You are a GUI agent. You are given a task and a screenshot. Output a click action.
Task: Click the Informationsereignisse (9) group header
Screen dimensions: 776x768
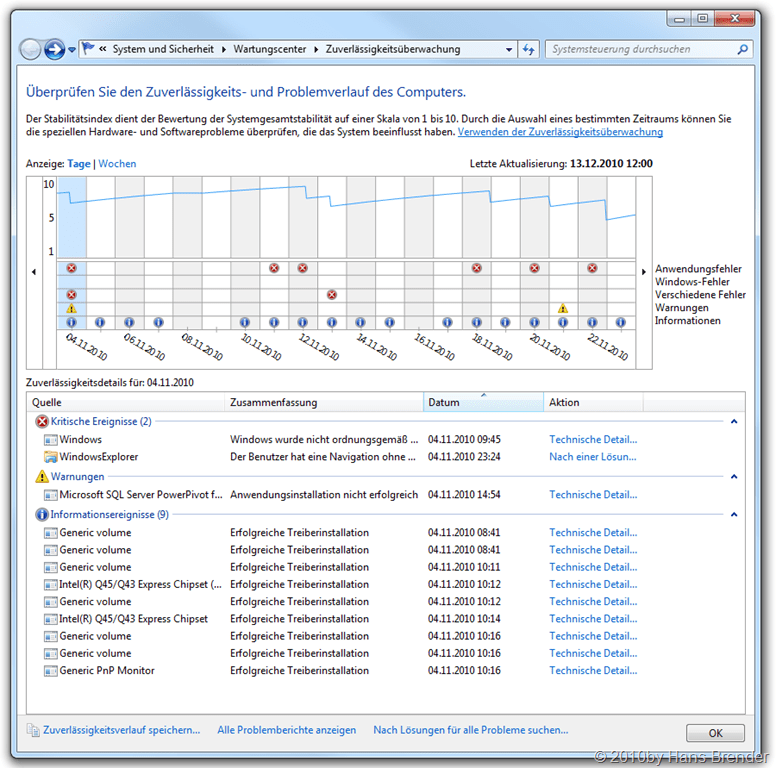[x=109, y=515]
